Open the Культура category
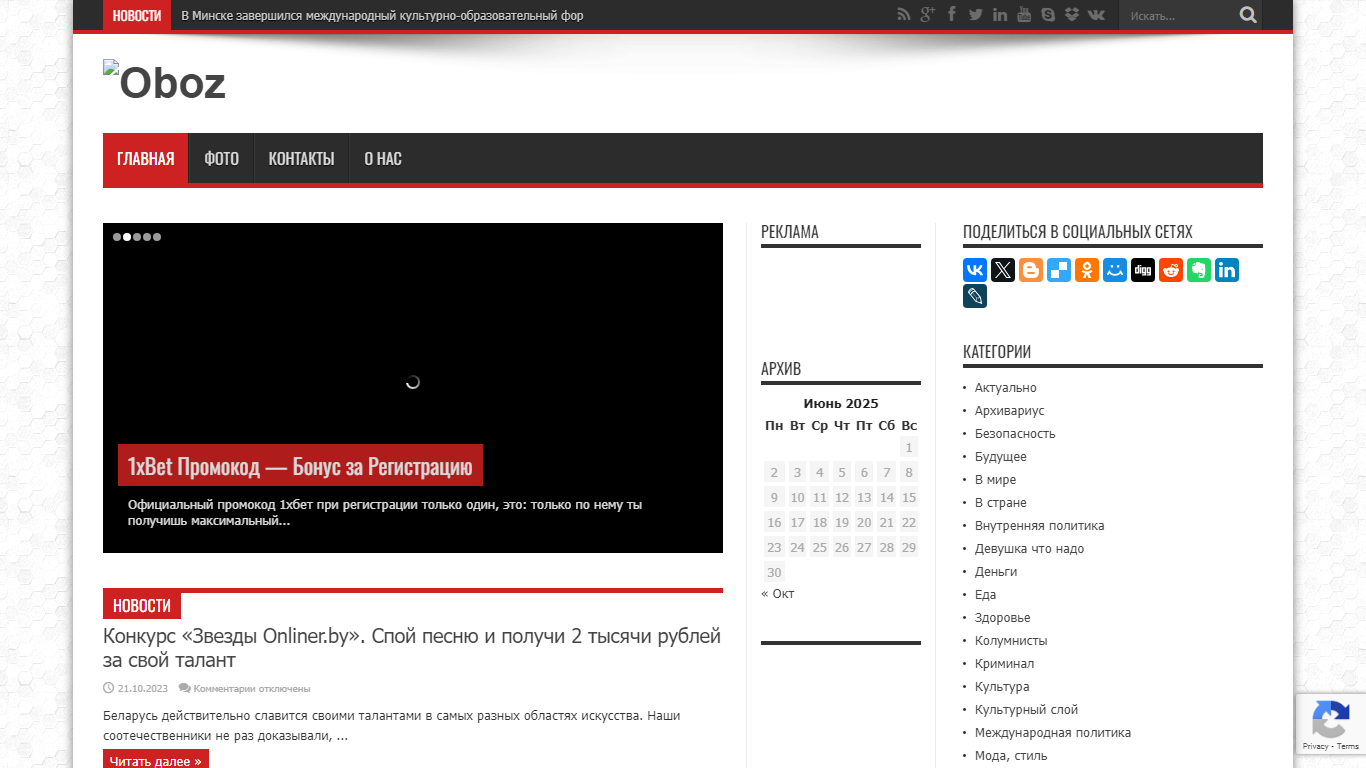Viewport: 1366px width, 768px height. 1002,687
